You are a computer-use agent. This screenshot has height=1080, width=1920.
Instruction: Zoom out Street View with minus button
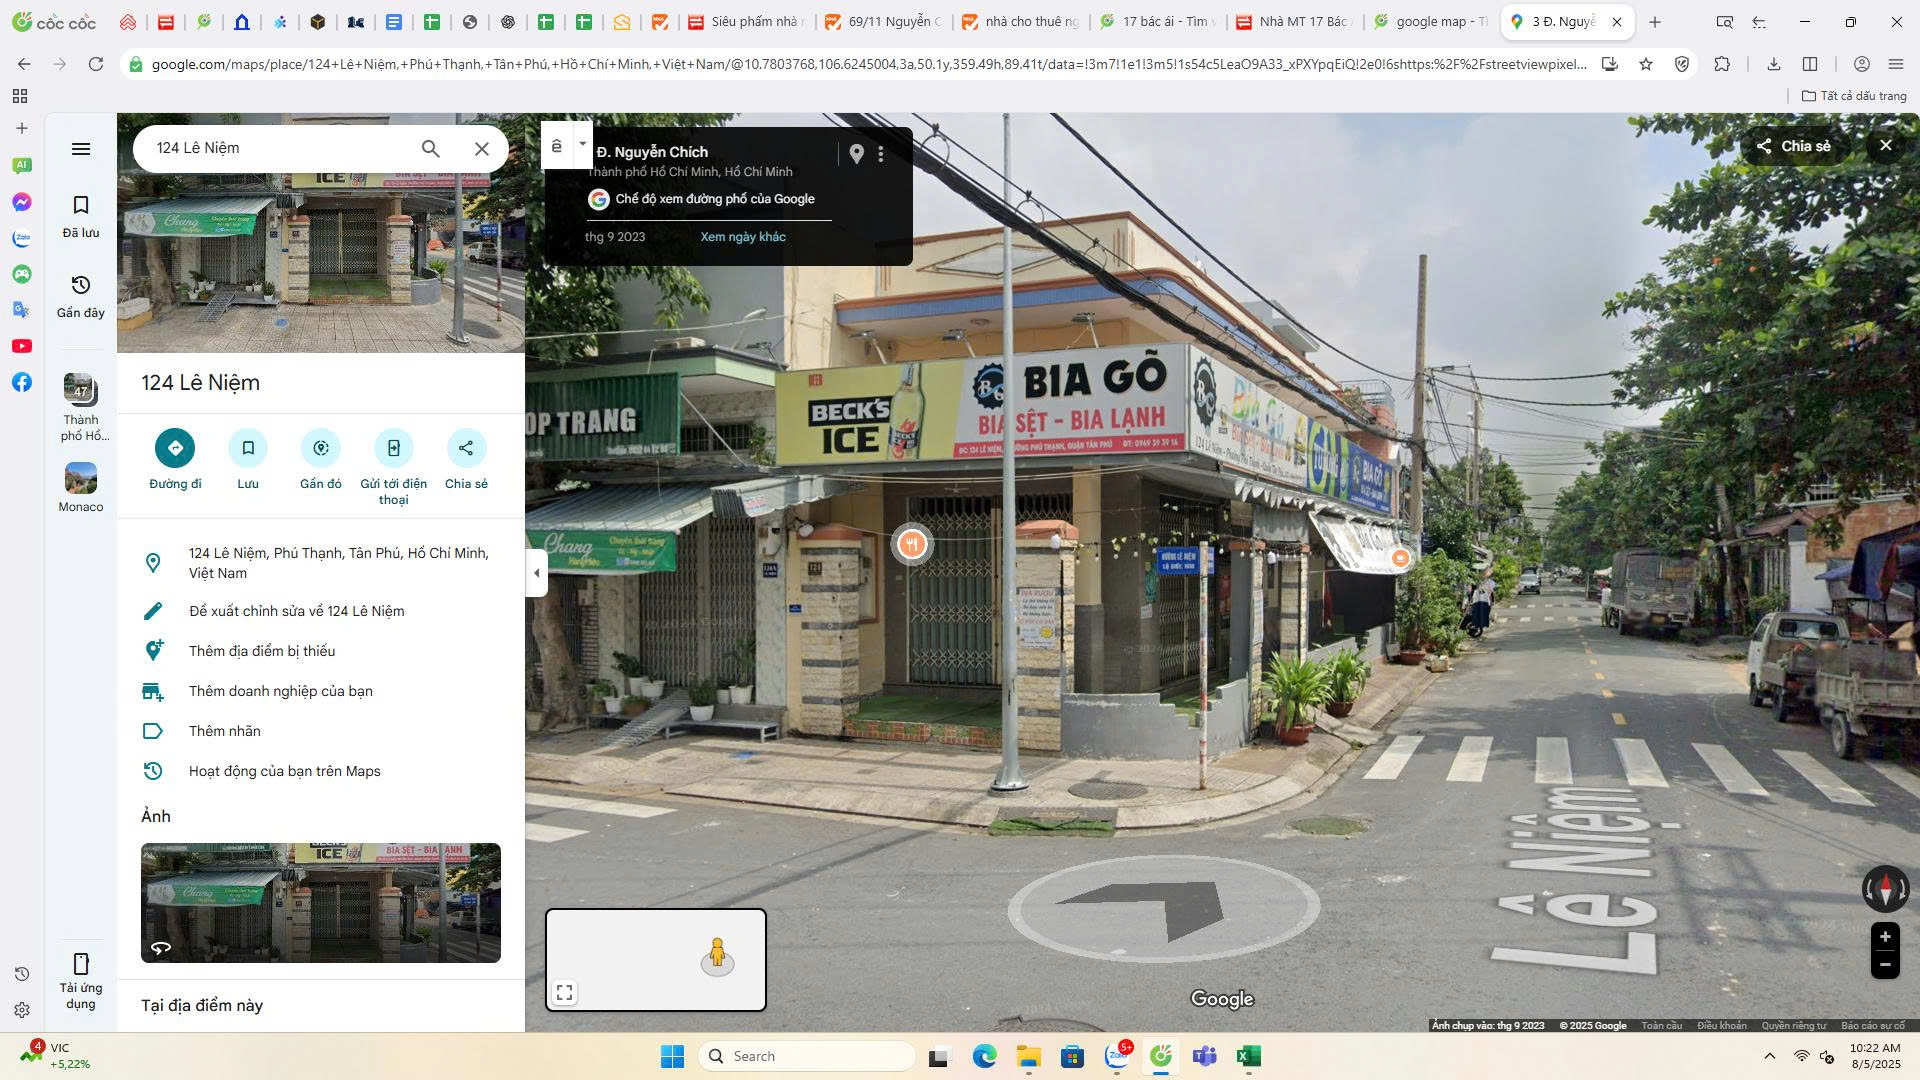click(x=1885, y=965)
